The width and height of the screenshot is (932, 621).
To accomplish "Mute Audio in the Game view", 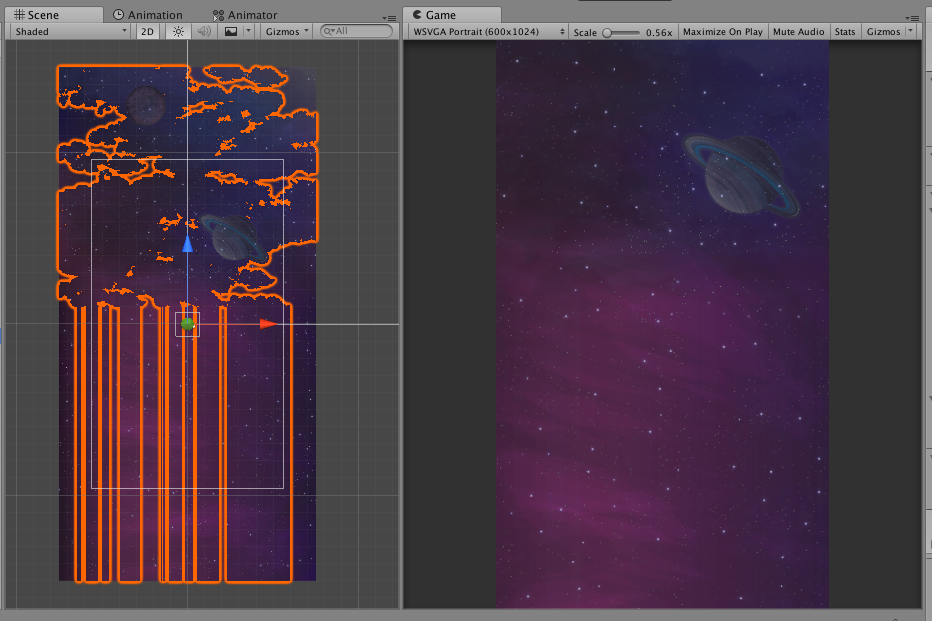I will (x=798, y=31).
